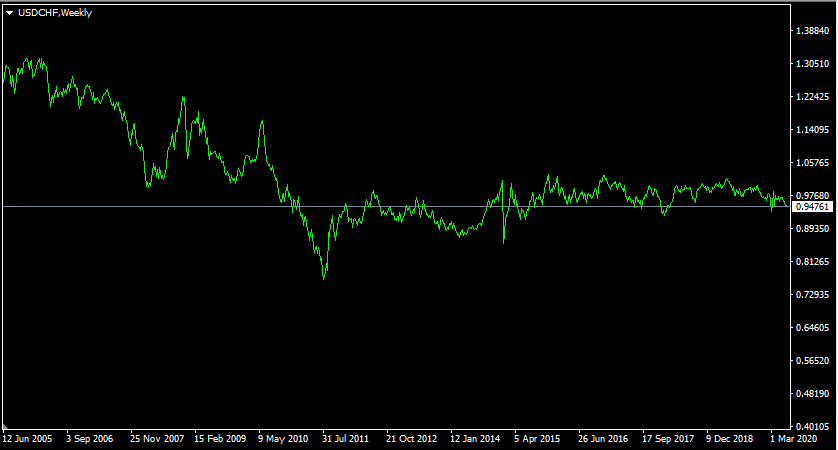This screenshot has width=838, height=450.
Task: Click the 26 Jun 2016 date label
Action: [x=603, y=439]
